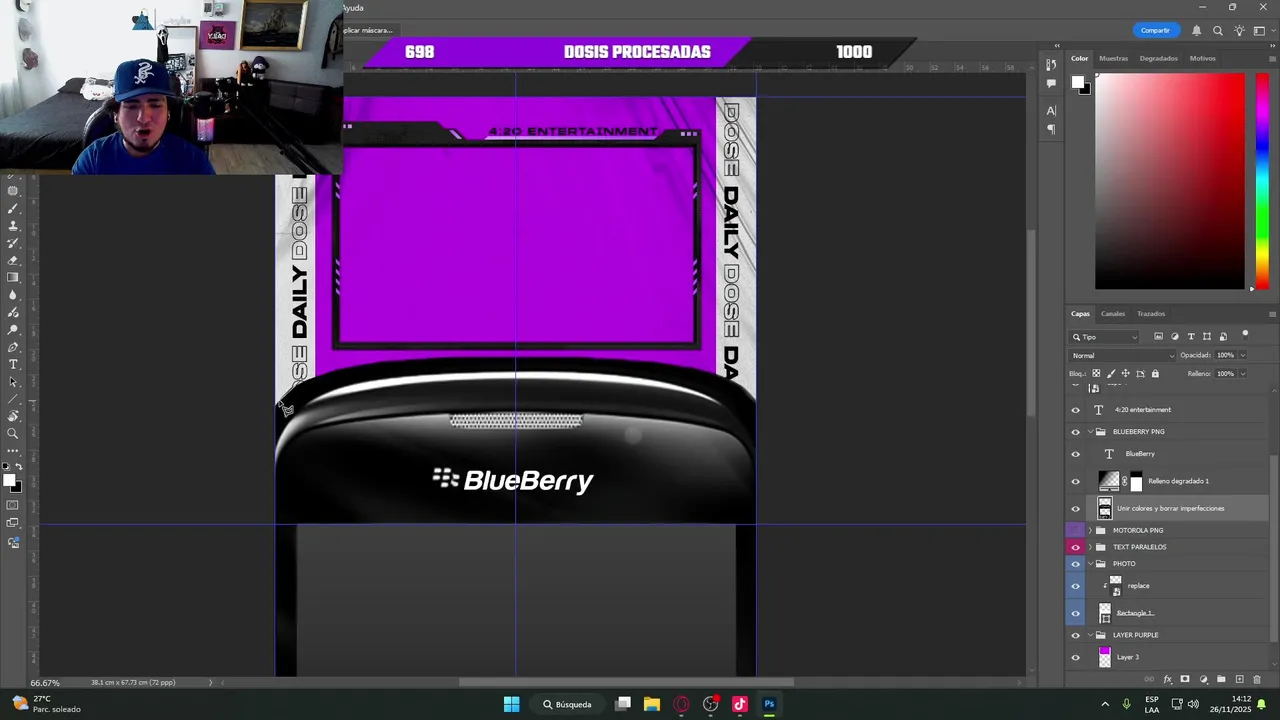Viewport: 1280px width, 720px height.
Task: Hide the TEXT PARALELOS group
Action: point(1076,547)
